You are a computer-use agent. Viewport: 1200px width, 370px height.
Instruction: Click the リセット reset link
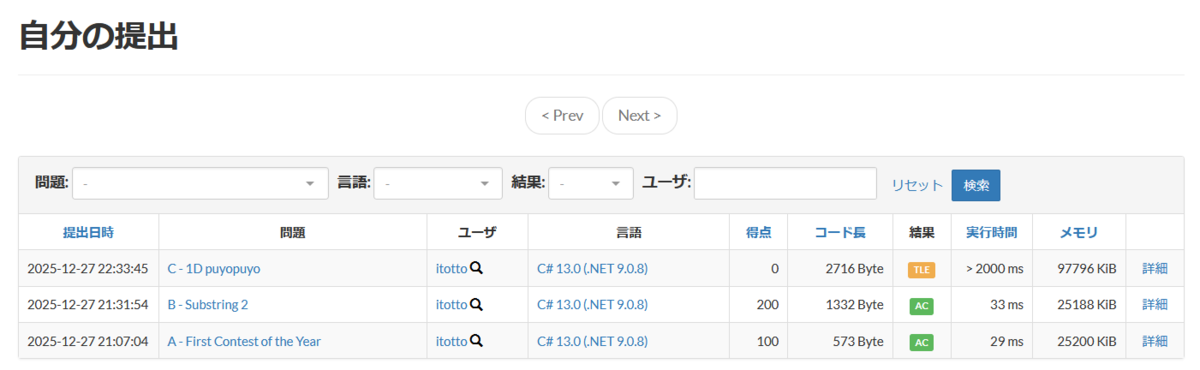pos(917,185)
